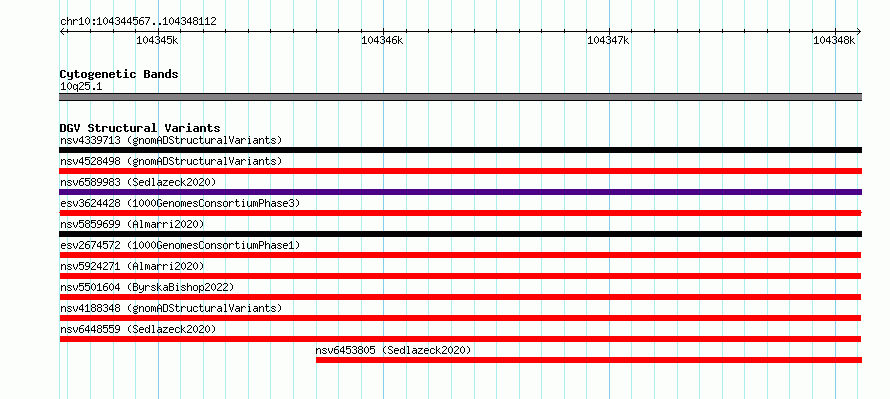The height and width of the screenshot is (399, 890).
Task: Click the red nsv4188348 variant bar
Action: pos(460,318)
